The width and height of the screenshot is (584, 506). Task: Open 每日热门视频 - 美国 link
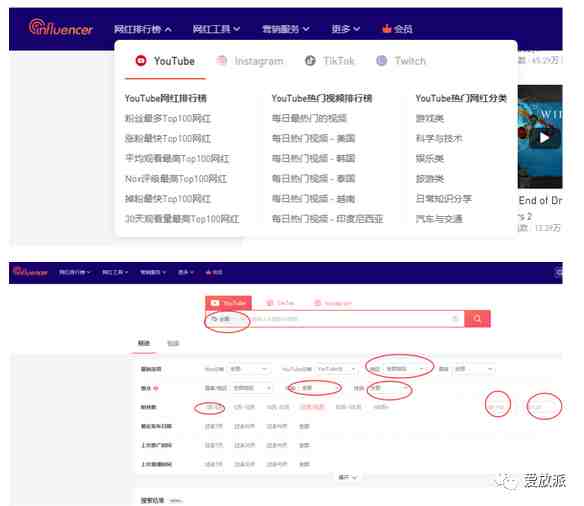(x=313, y=139)
